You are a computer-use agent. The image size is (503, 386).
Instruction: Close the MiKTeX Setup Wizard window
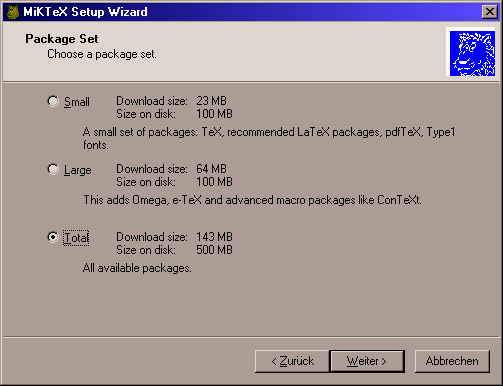tap(490, 12)
